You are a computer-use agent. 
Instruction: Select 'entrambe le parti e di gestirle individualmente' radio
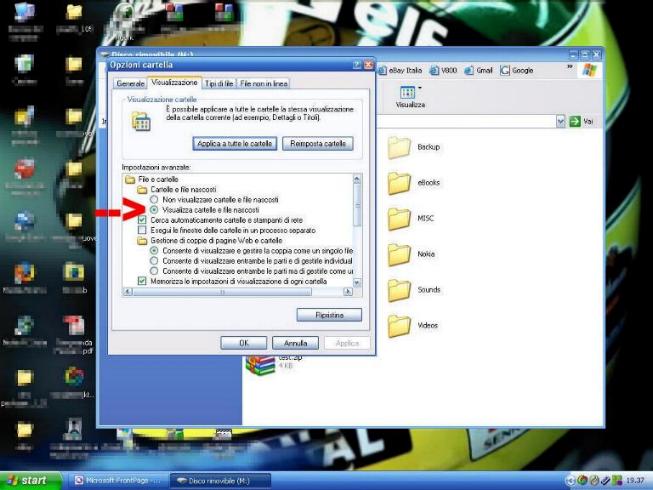click(154, 261)
